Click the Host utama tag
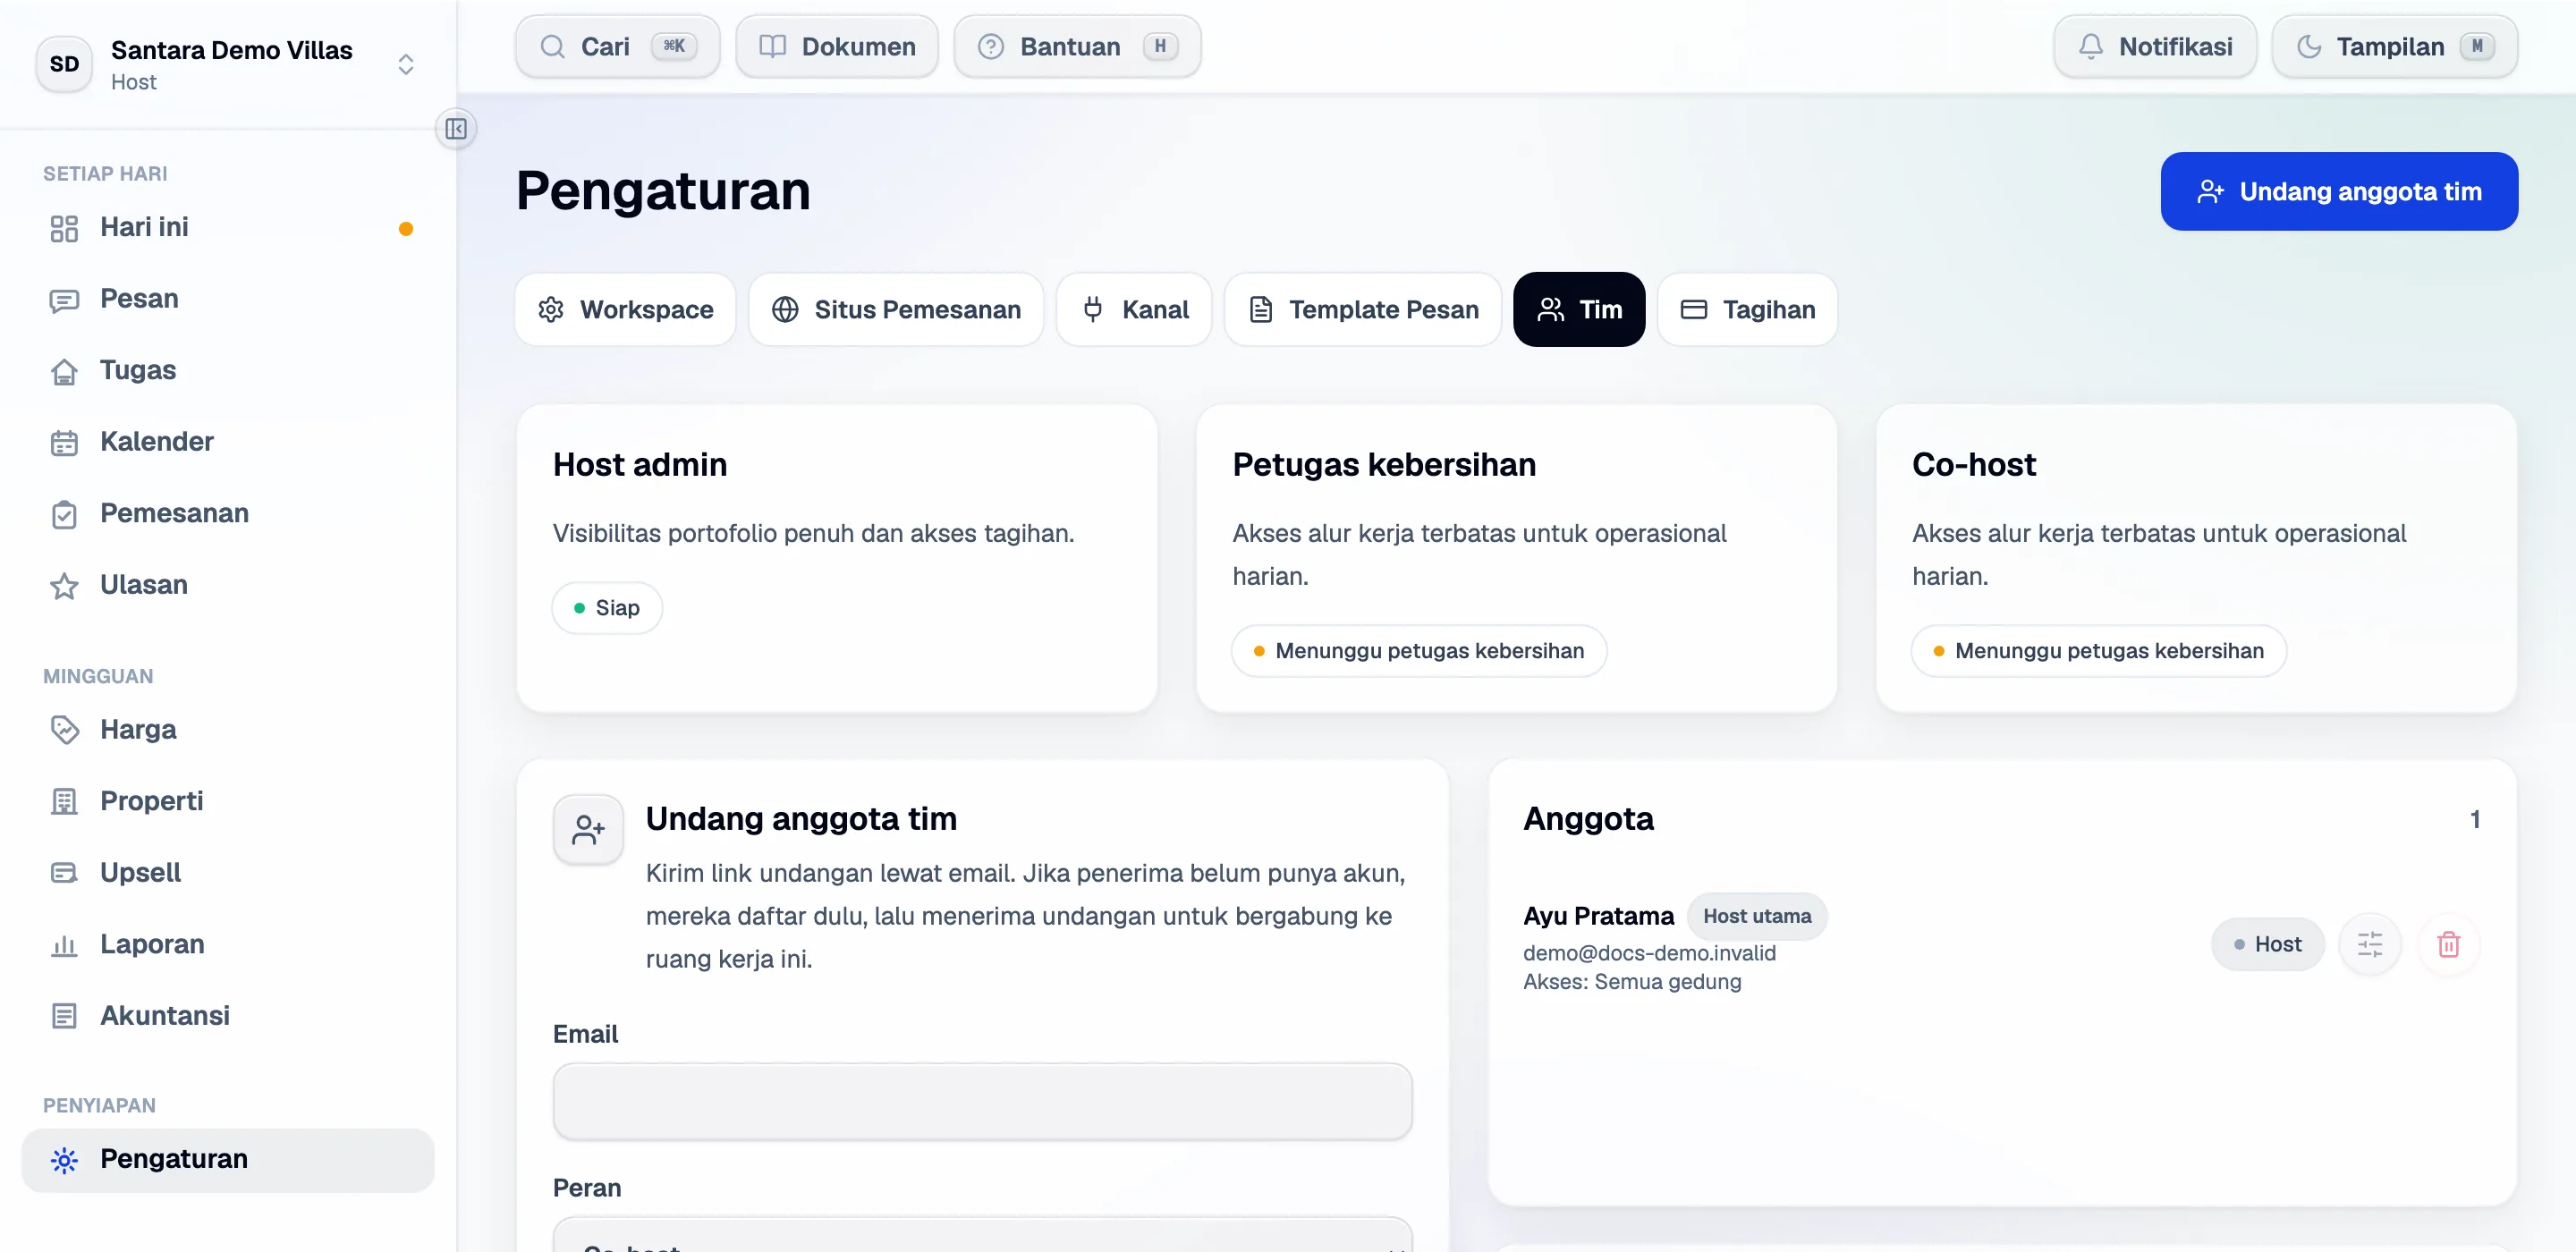The image size is (2576, 1252). tap(1757, 916)
